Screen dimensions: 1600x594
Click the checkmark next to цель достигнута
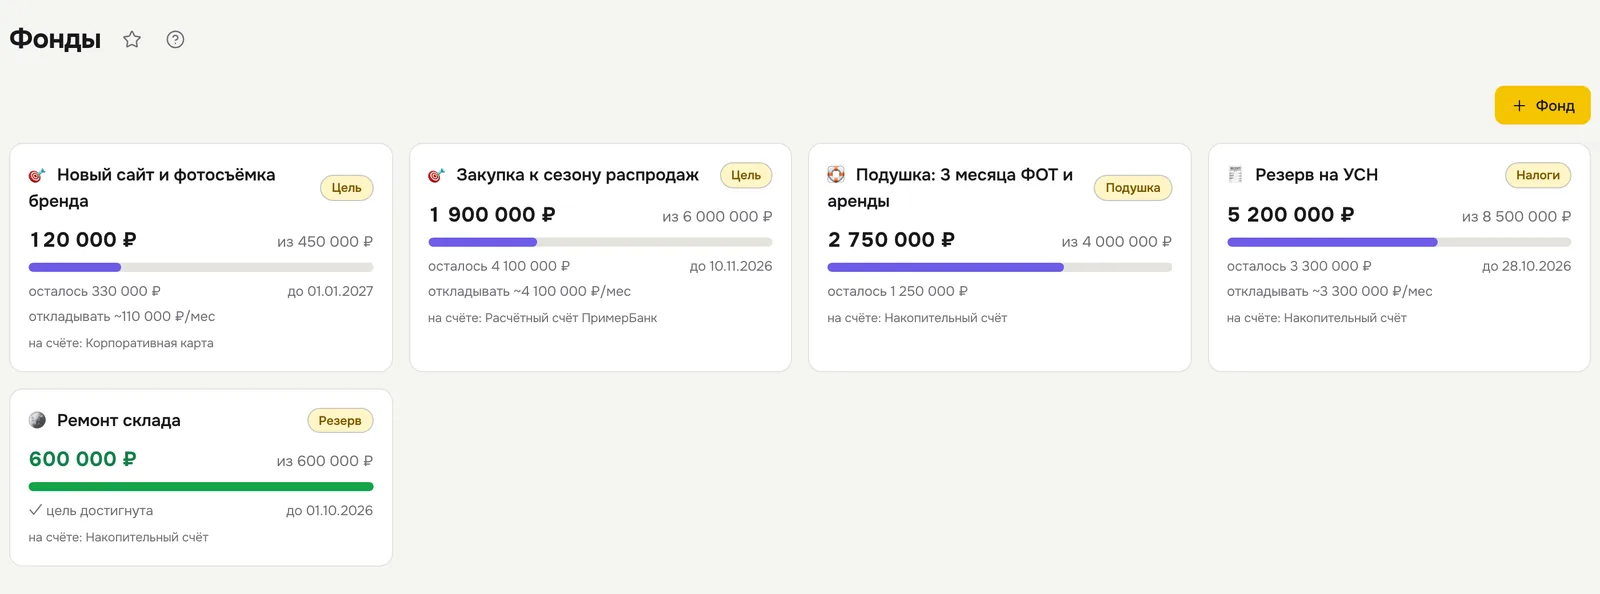point(35,510)
